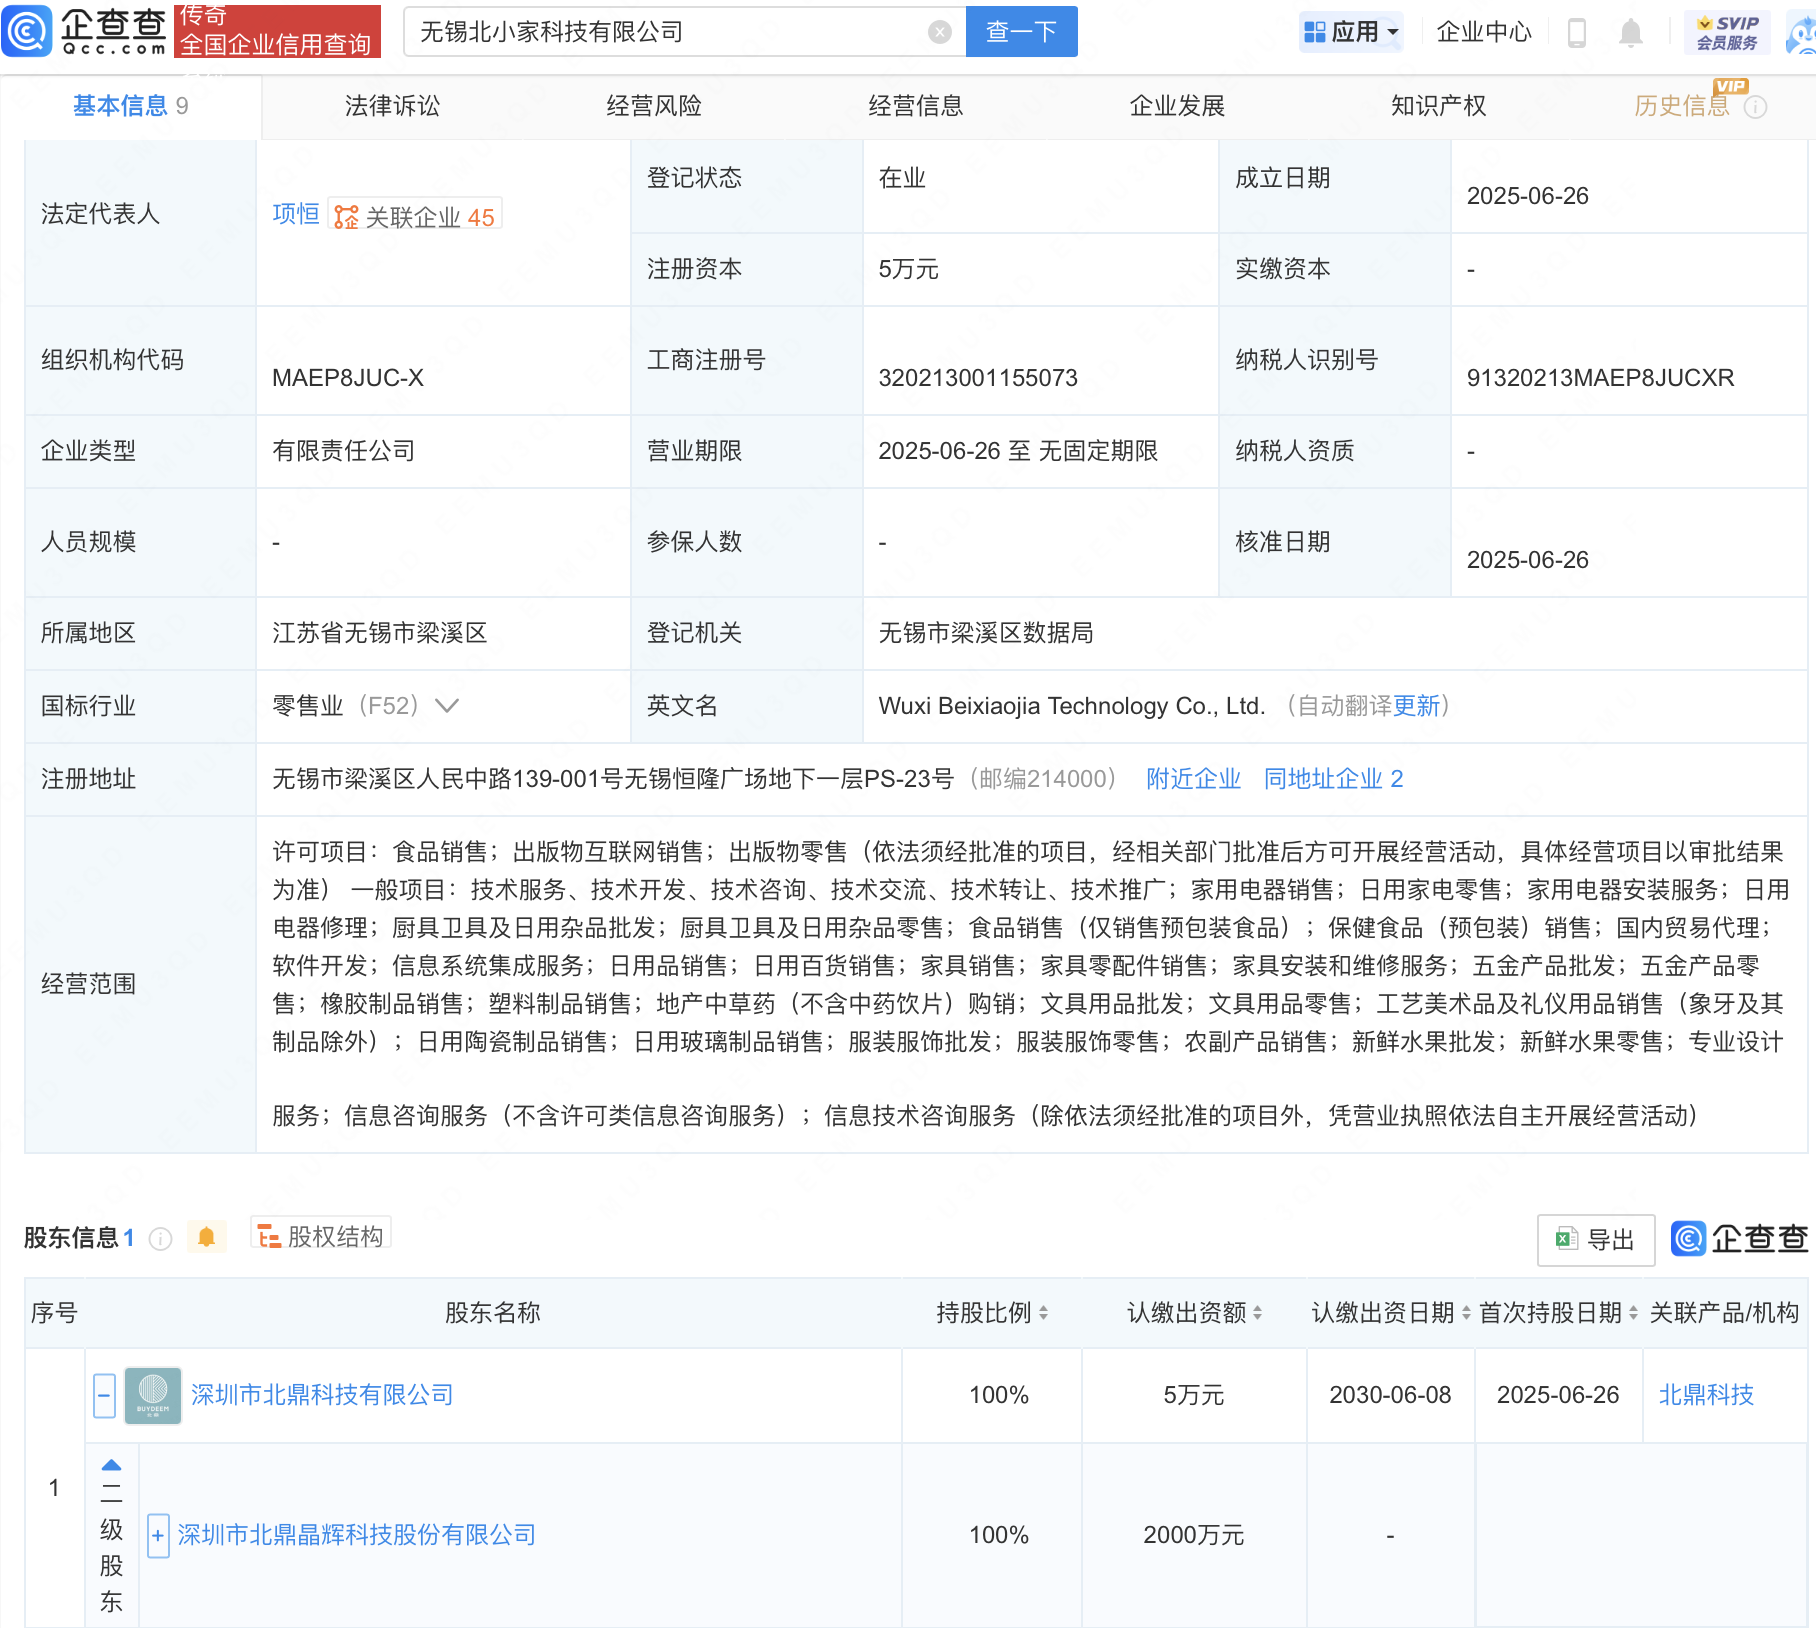
Task: Click the shareholder change alert bell
Action: click(x=206, y=1237)
